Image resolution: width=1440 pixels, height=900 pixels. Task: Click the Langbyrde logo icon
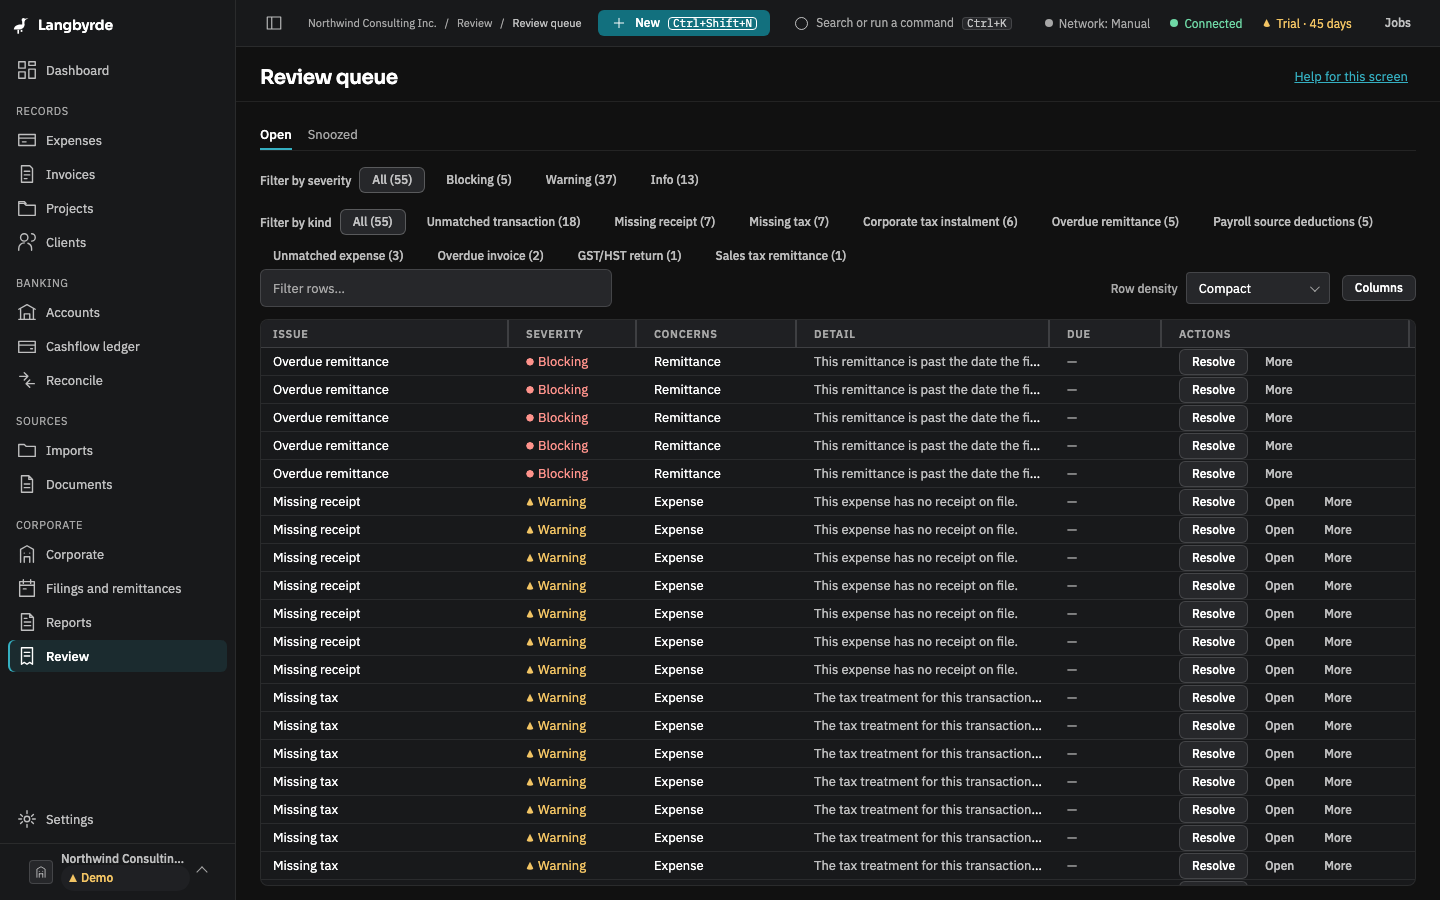click(20, 25)
